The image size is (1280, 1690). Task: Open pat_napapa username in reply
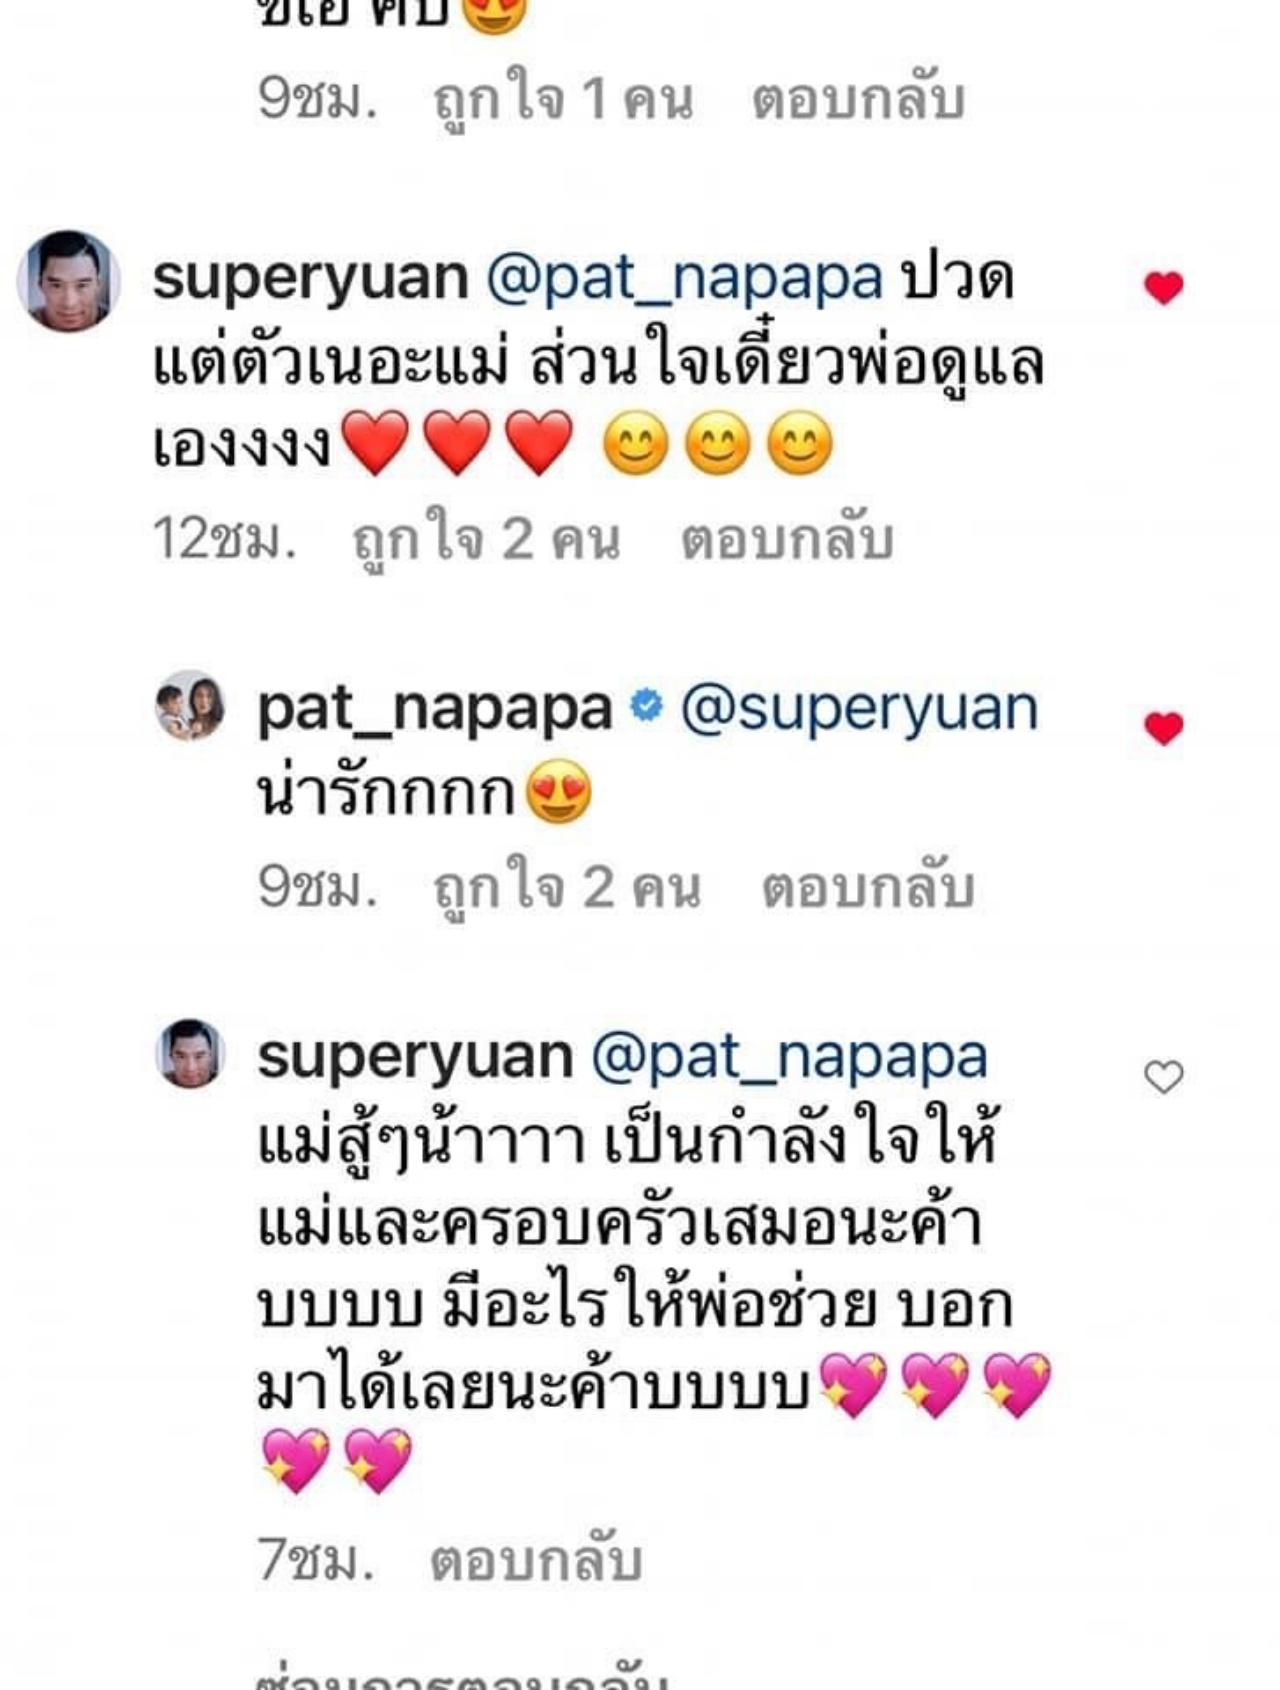434,710
